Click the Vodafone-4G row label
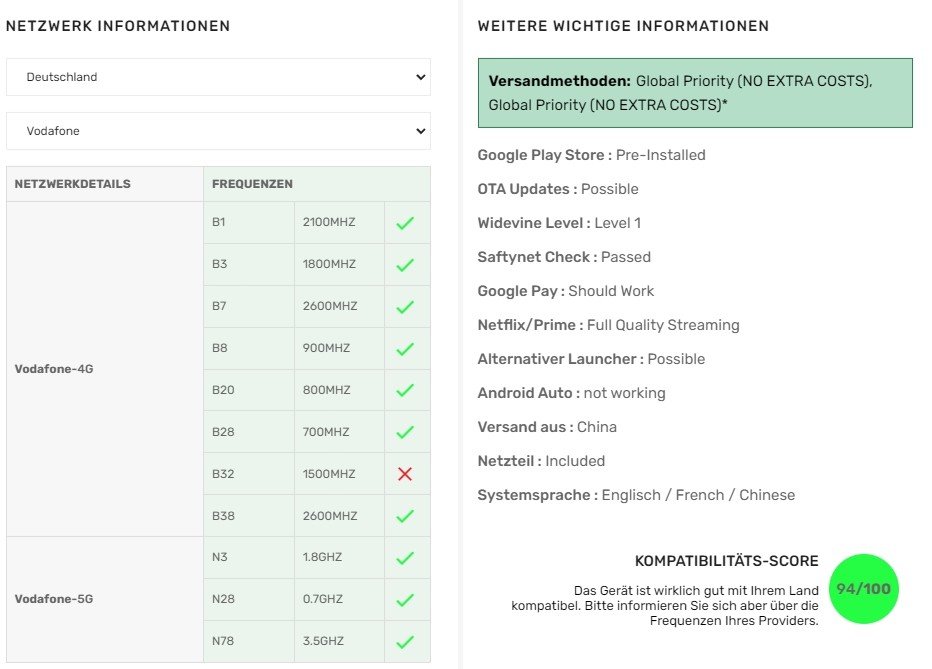This screenshot has width=932, height=669. pos(54,369)
